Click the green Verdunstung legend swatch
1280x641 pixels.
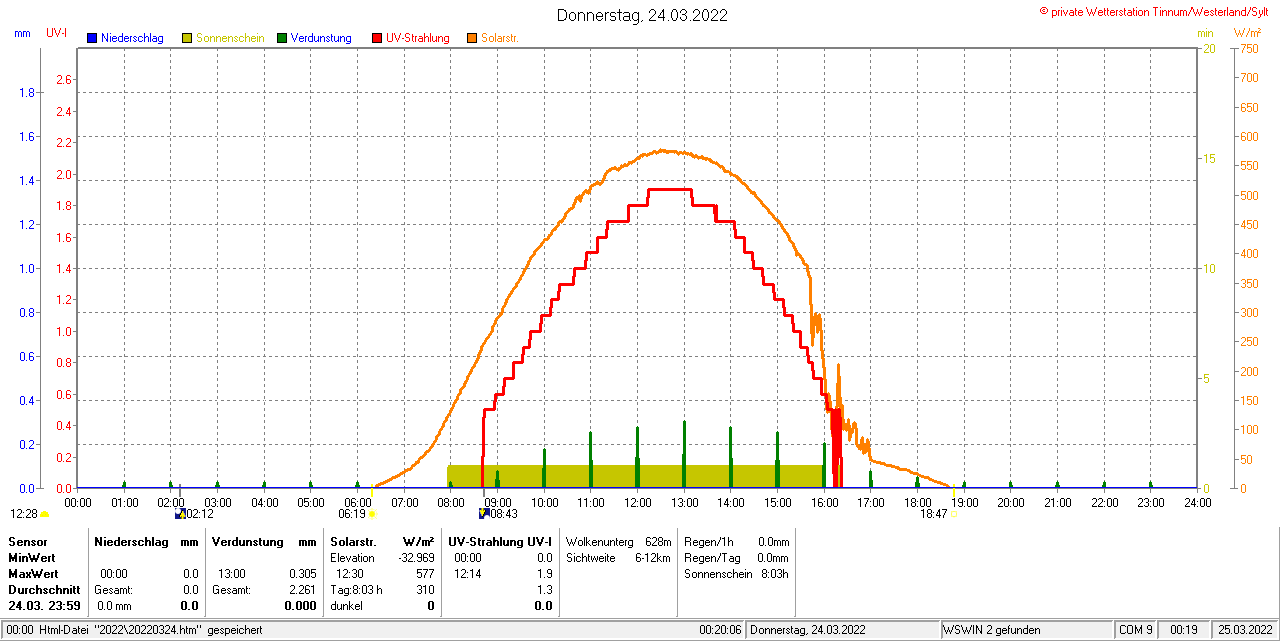[282, 38]
